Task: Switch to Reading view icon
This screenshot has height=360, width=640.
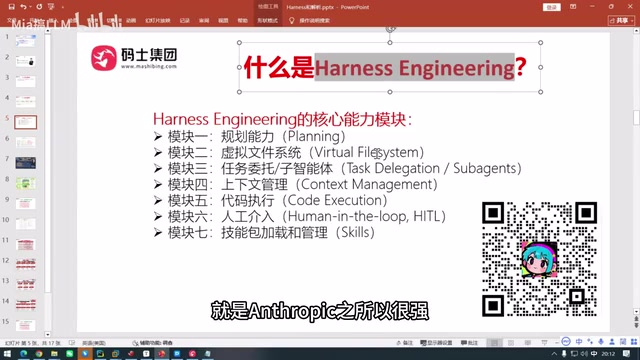Action: (x=528, y=343)
